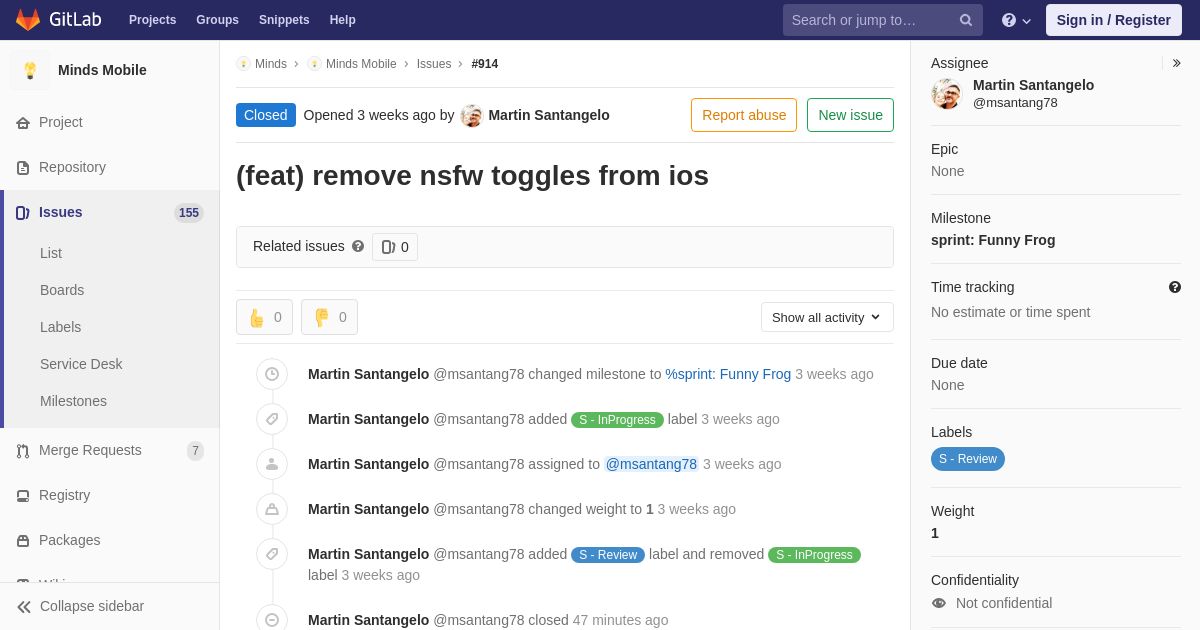The height and width of the screenshot is (630, 1200).
Task: Click the Minds Mobile icon in breadcrumb
Action: [x=314, y=64]
